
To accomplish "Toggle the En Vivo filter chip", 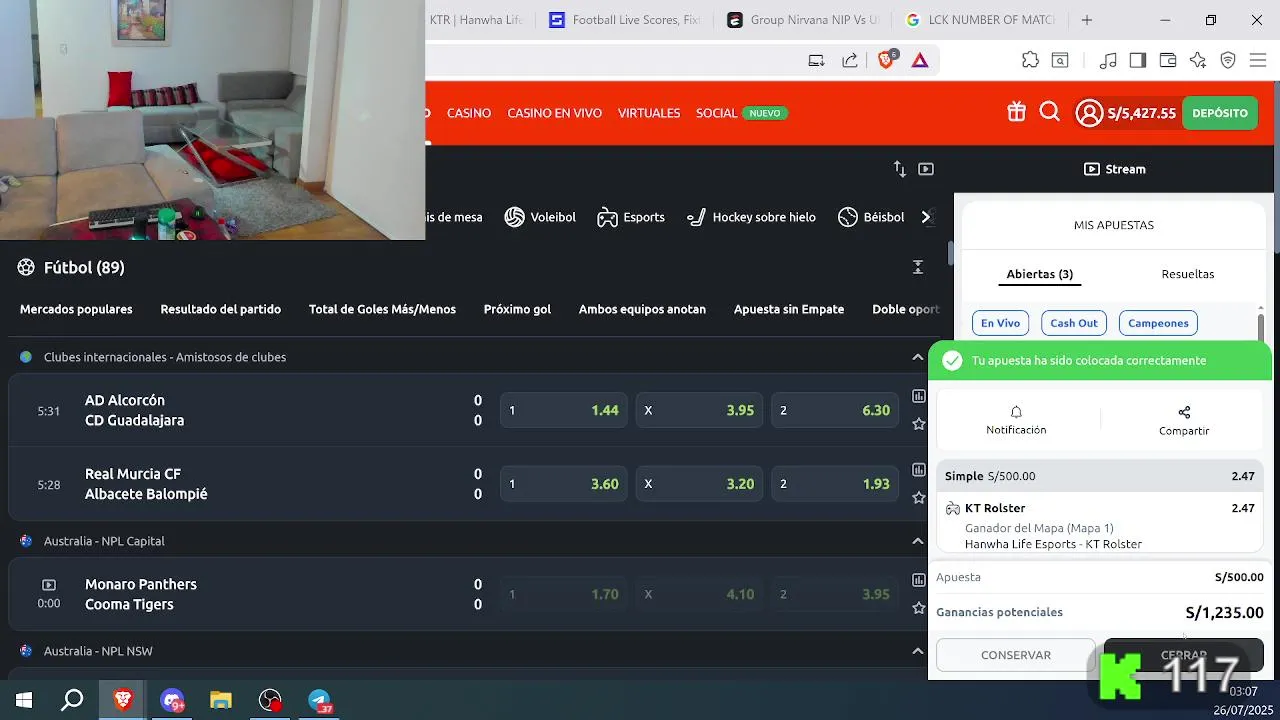I will (x=1000, y=323).
